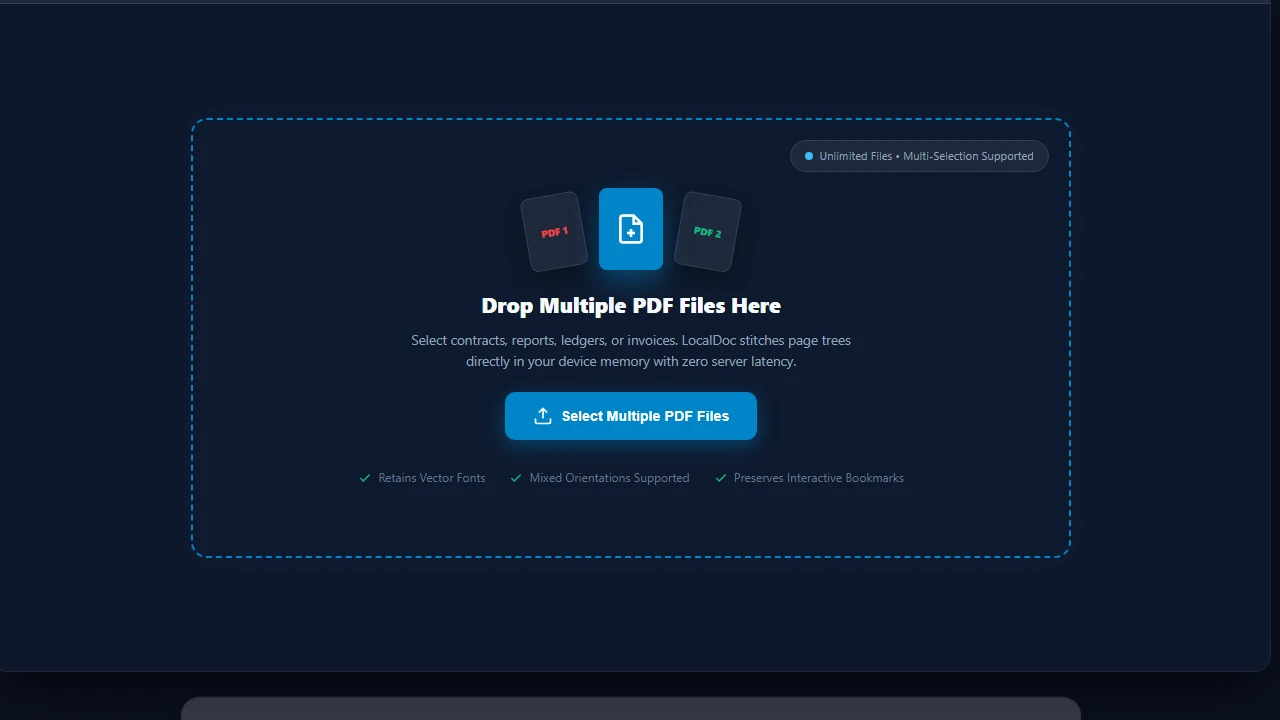Screen dimensions: 1280x720
Task: Click the Unlimited Files Multi-Selection Supported badge
Action: click(x=919, y=156)
